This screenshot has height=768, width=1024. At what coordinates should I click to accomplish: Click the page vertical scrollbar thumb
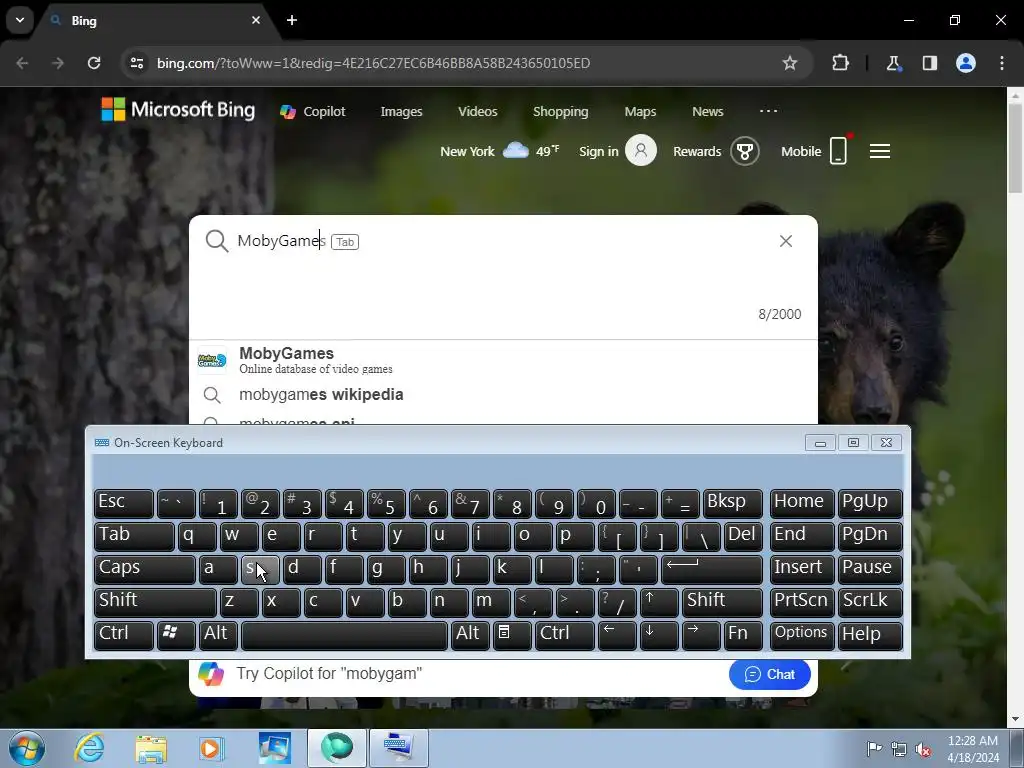tap(1015, 148)
